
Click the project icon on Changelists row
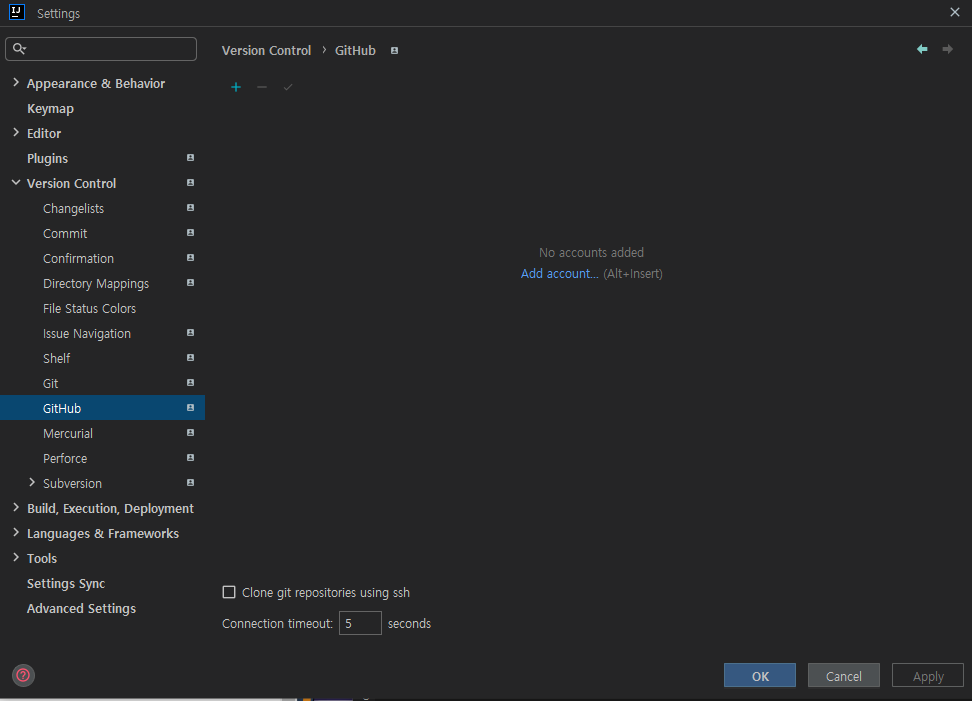tap(190, 208)
